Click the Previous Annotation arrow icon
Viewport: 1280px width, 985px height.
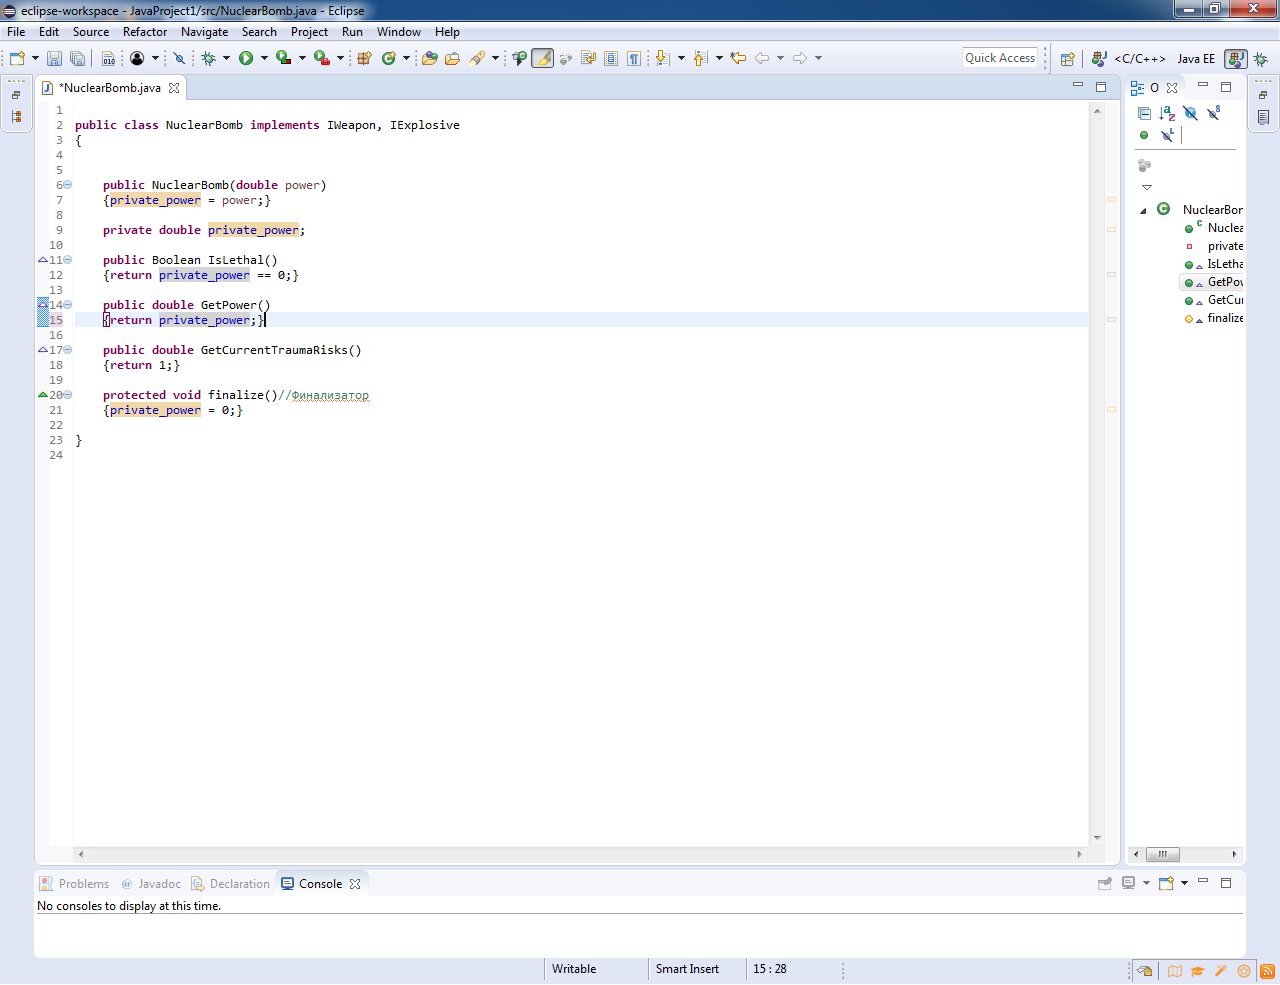[x=700, y=58]
